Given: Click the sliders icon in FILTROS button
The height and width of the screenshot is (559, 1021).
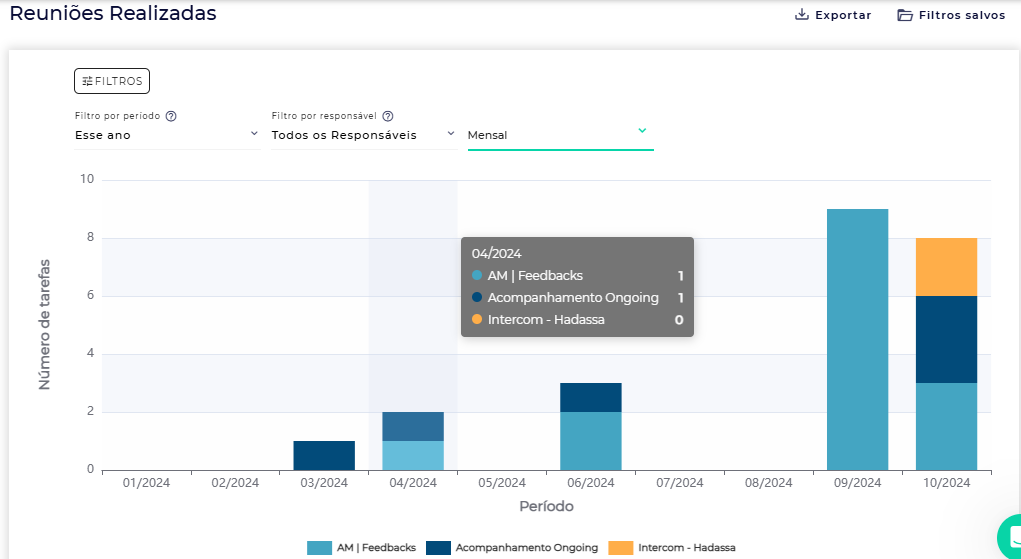Looking at the screenshot, I should point(87,81).
